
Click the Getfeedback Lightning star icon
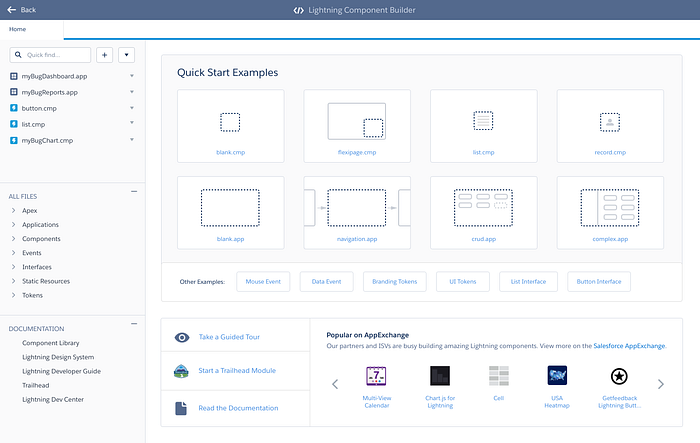tap(619, 377)
